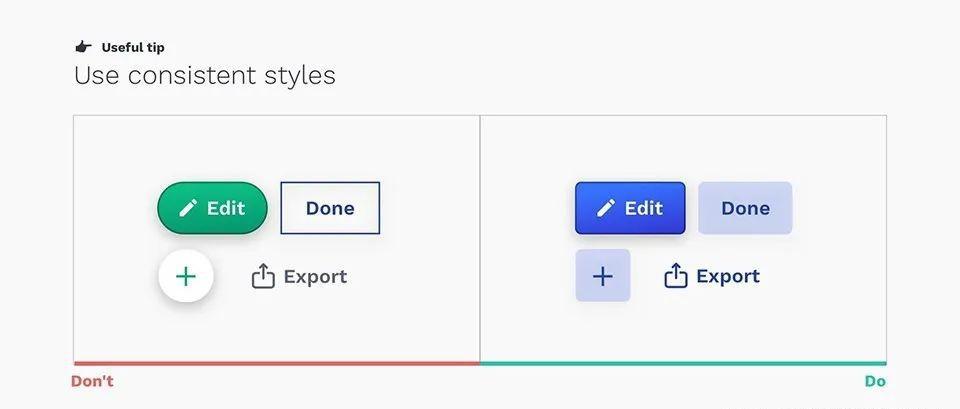
Task: Click the gray Export text label
Action: coord(315,277)
